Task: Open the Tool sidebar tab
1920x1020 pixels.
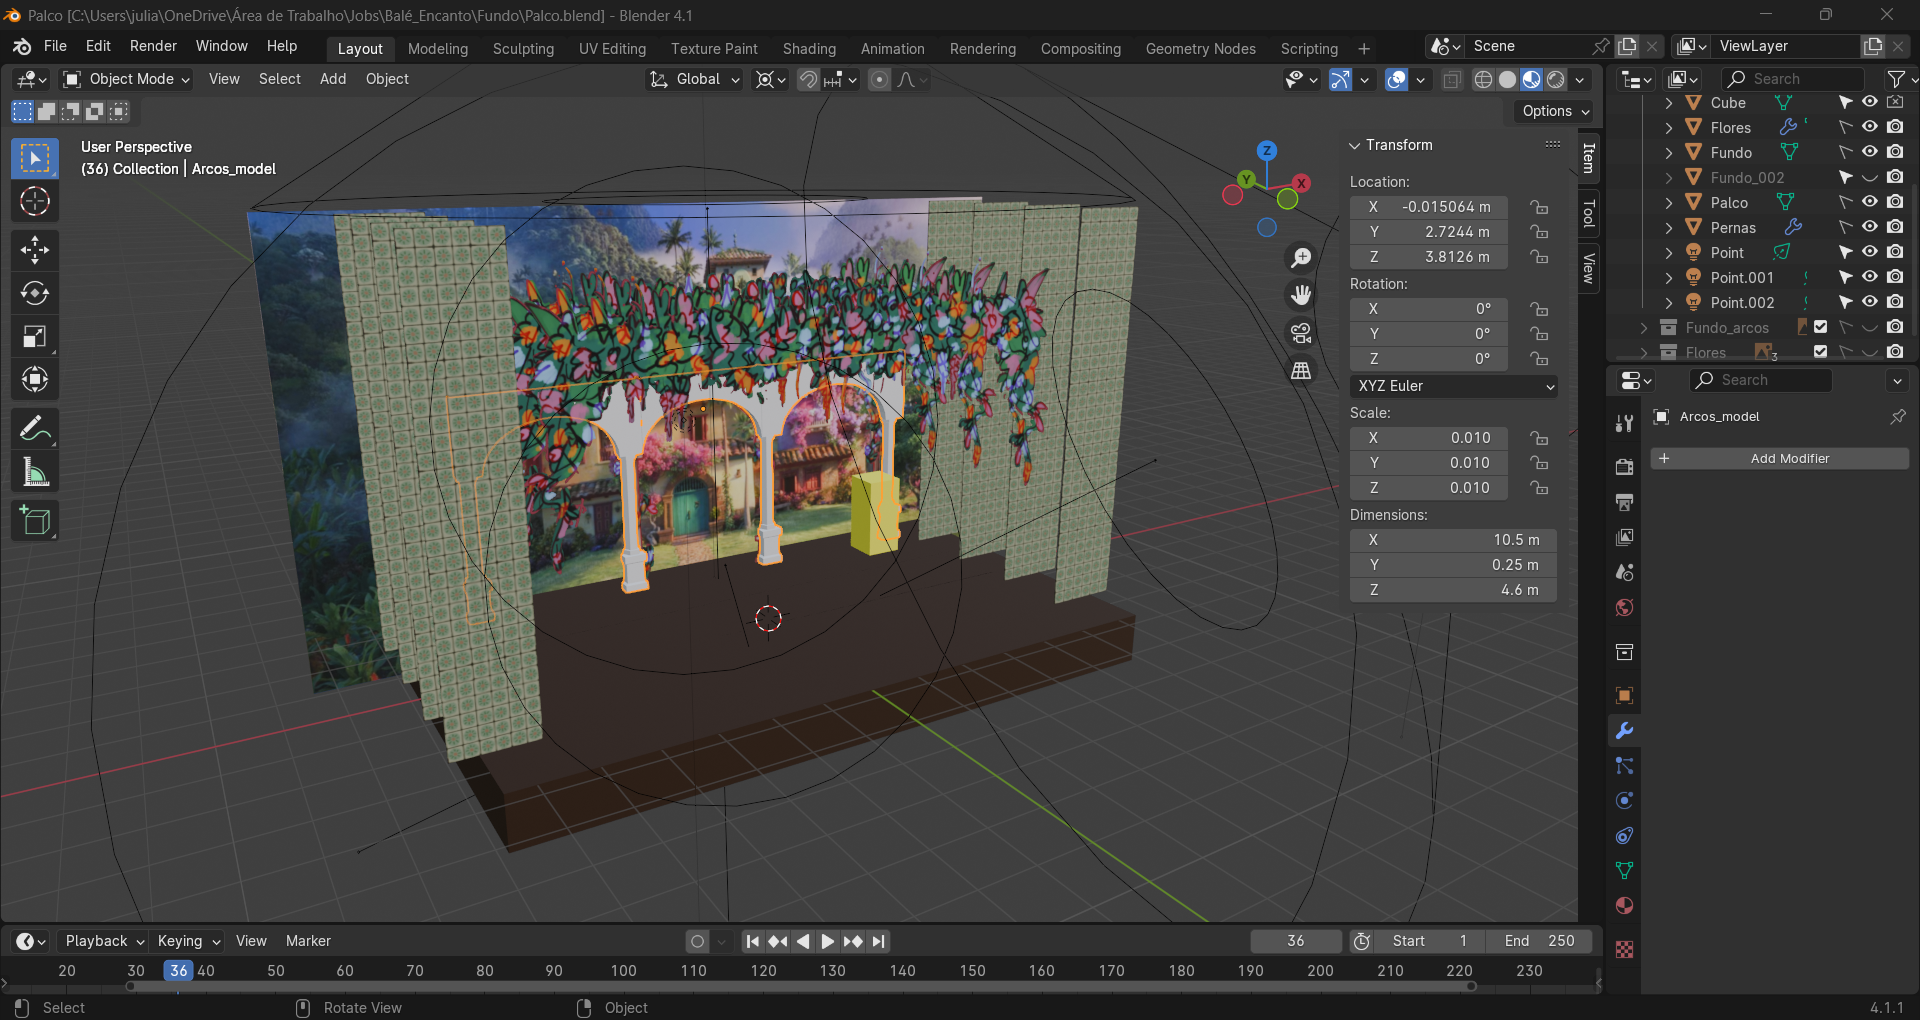Action: click(1589, 213)
